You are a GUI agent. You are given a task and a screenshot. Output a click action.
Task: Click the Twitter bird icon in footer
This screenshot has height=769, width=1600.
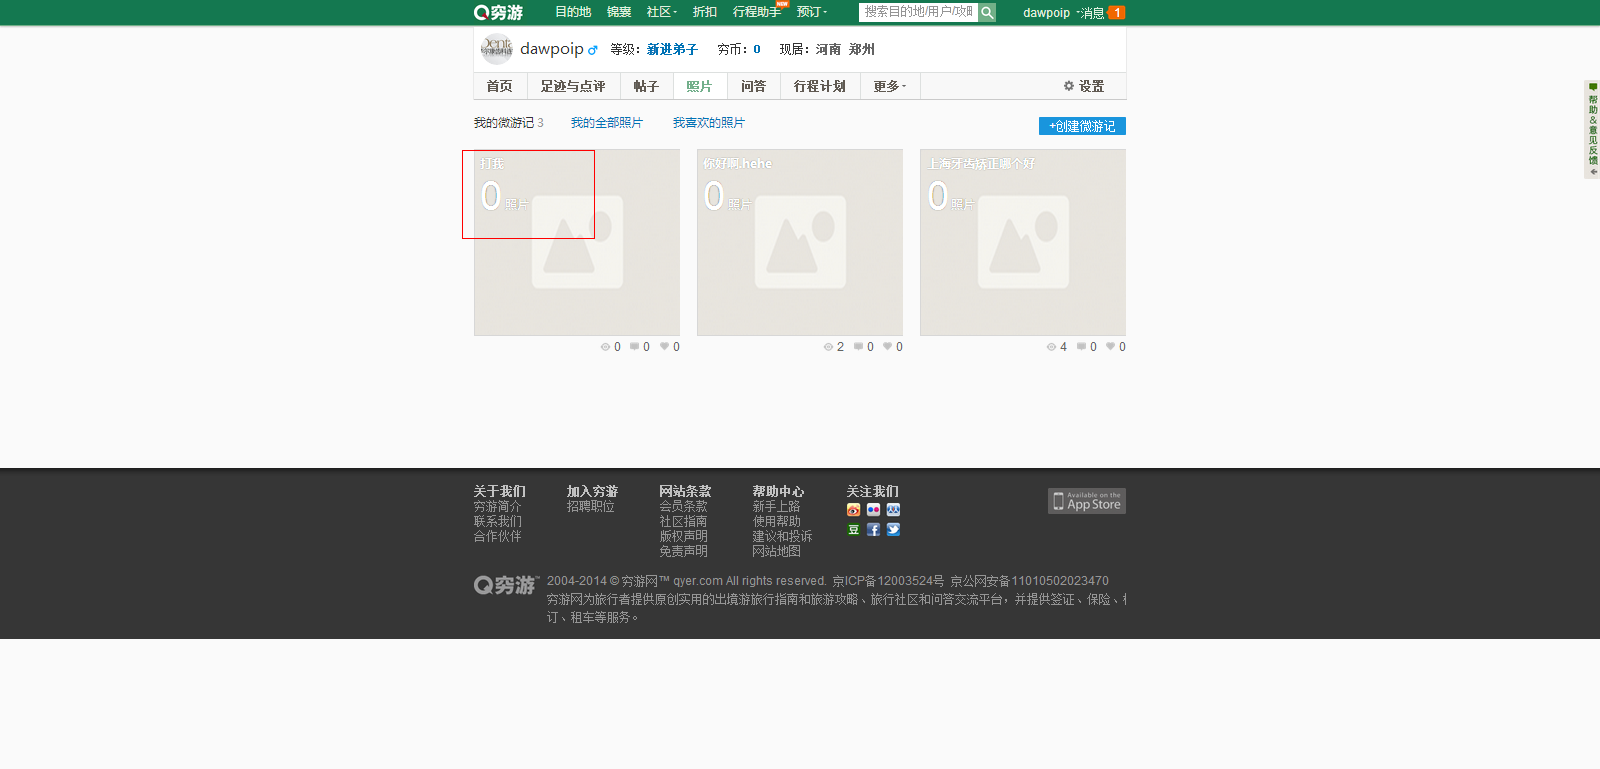click(x=893, y=530)
